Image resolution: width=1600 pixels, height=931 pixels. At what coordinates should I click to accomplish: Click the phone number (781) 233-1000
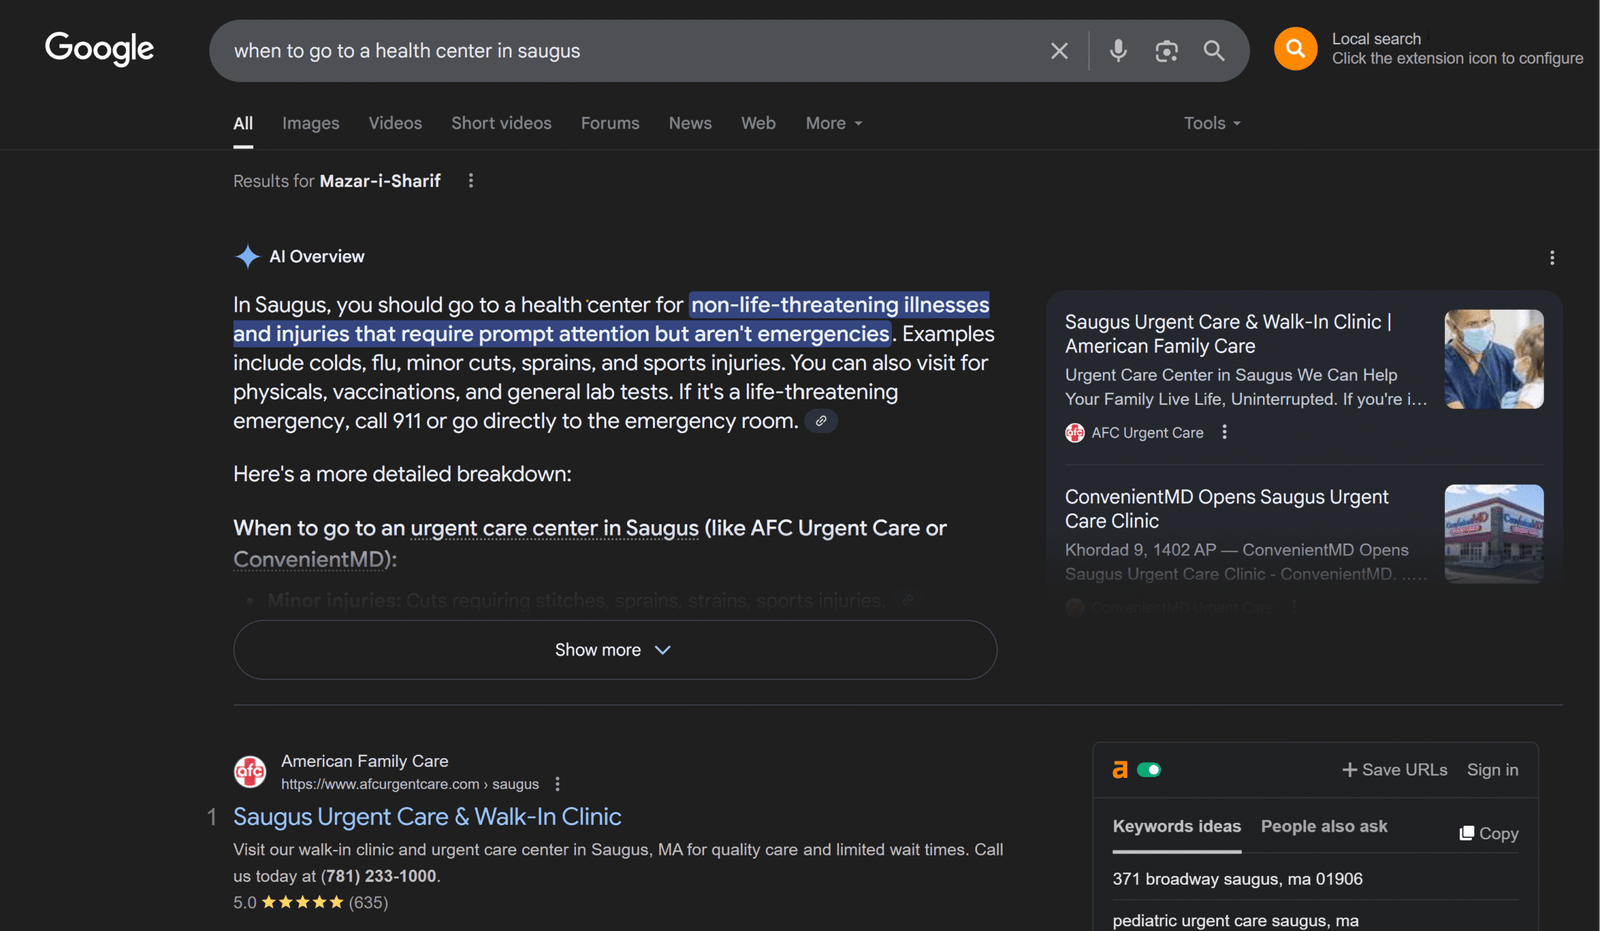pos(378,876)
